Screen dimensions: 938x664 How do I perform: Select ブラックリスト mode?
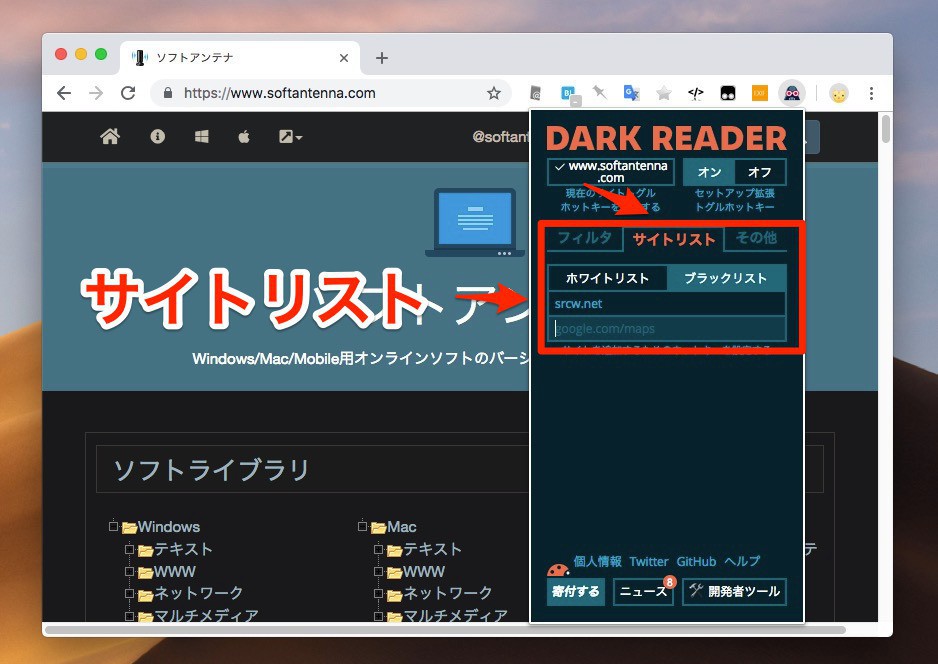click(726, 278)
